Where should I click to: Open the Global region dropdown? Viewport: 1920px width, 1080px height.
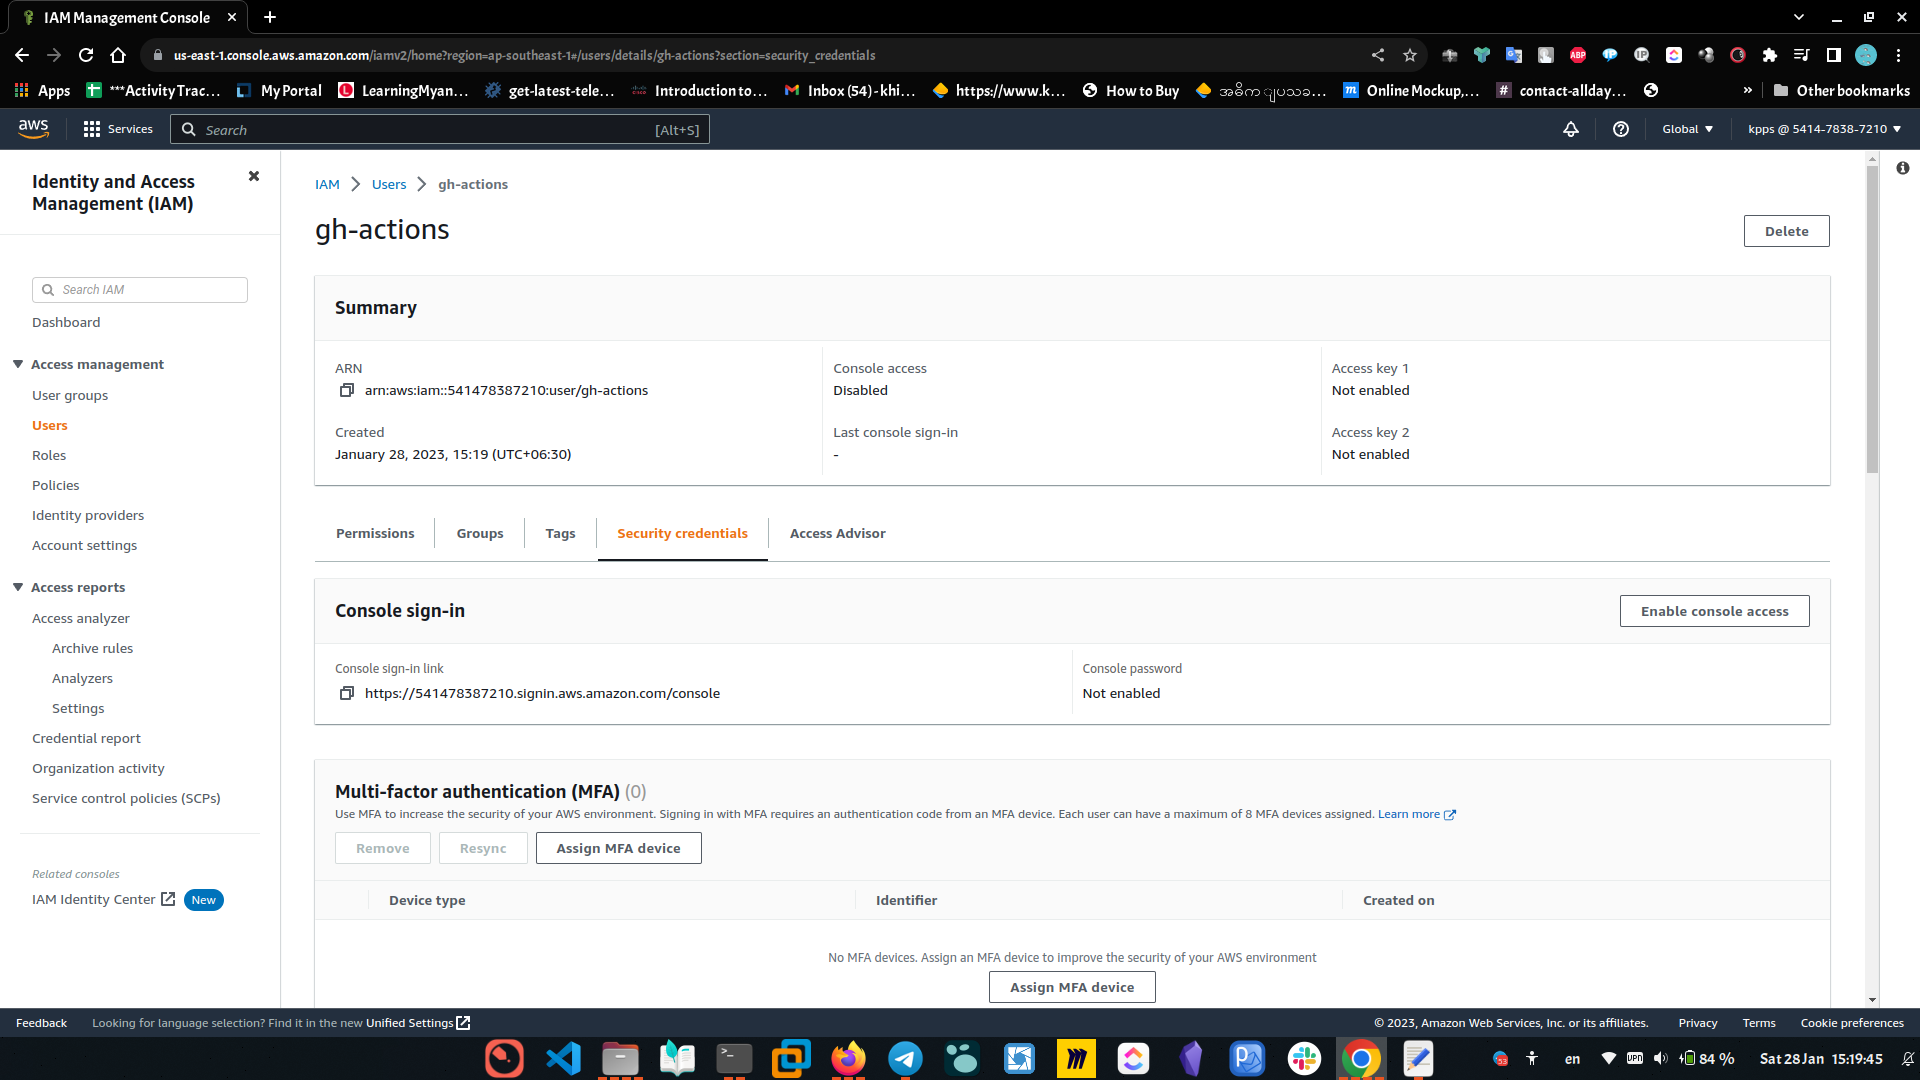pyautogui.click(x=1687, y=129)
